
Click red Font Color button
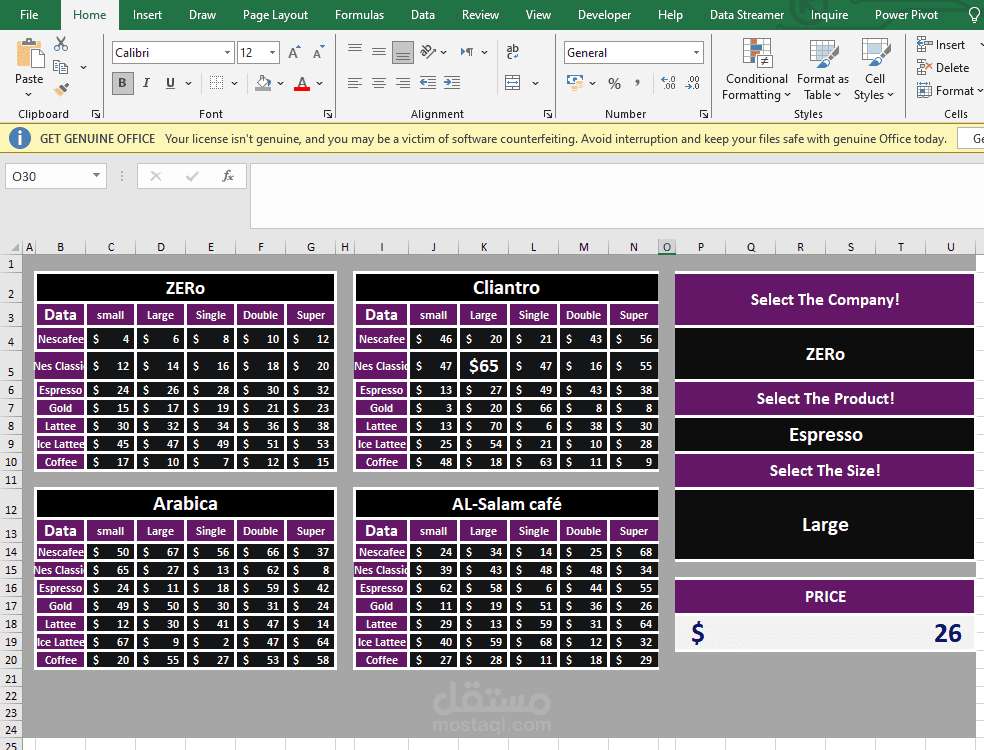(x=302, y=83)
